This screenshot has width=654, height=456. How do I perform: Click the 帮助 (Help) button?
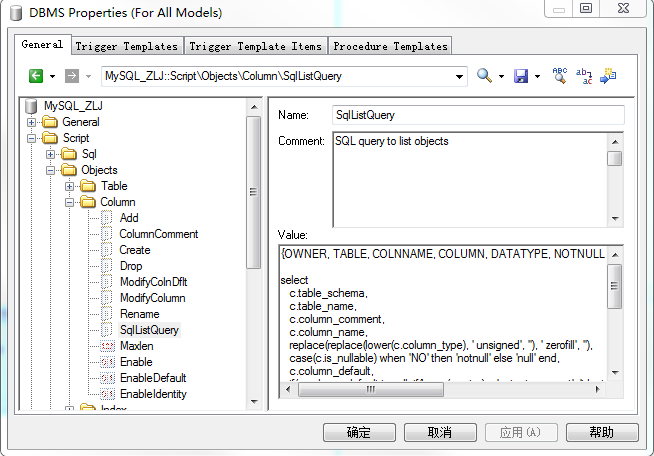click(602, 433)
